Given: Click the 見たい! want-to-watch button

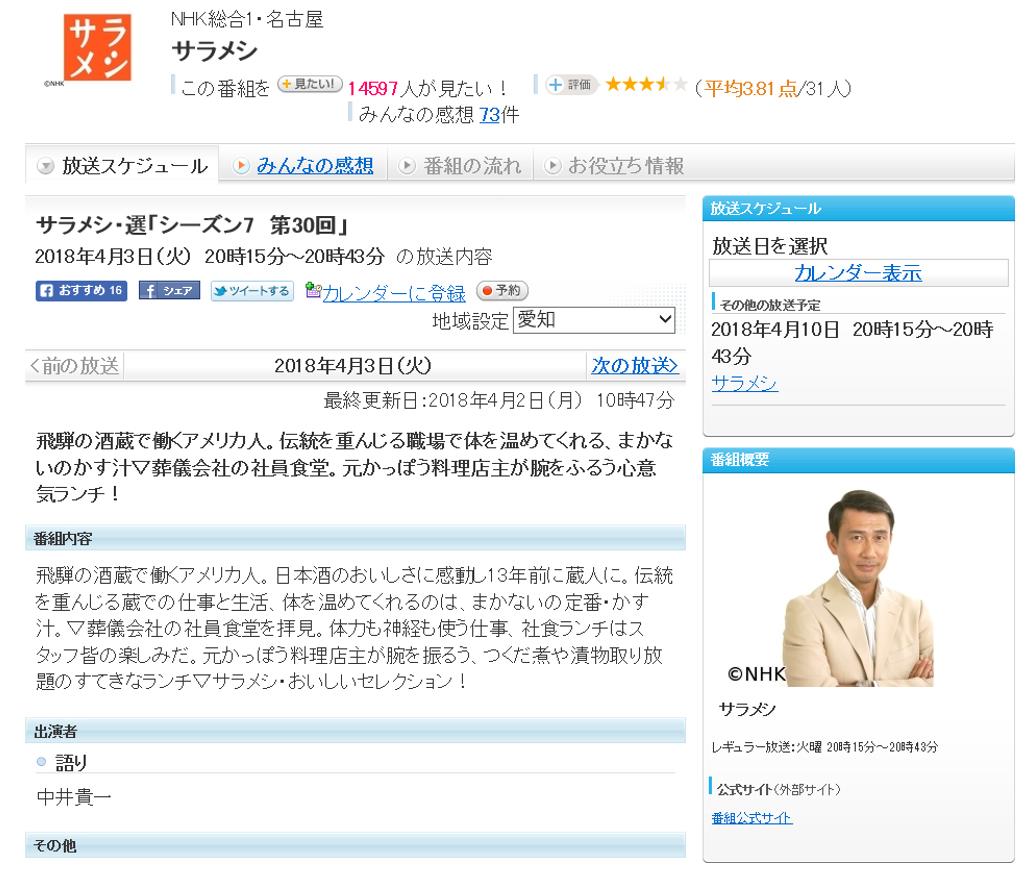Looking at the screenshot, I should (310, 85).
